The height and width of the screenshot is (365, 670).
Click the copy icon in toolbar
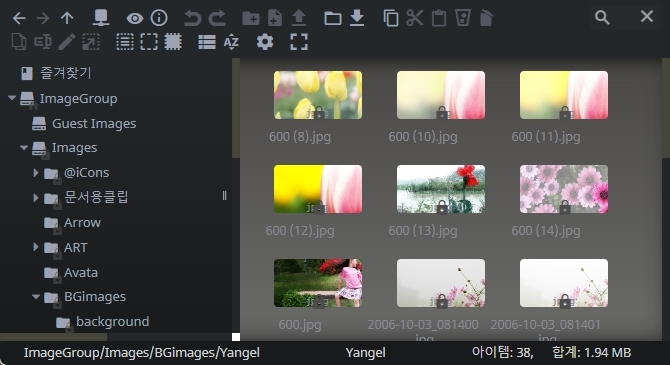[391, 18]
